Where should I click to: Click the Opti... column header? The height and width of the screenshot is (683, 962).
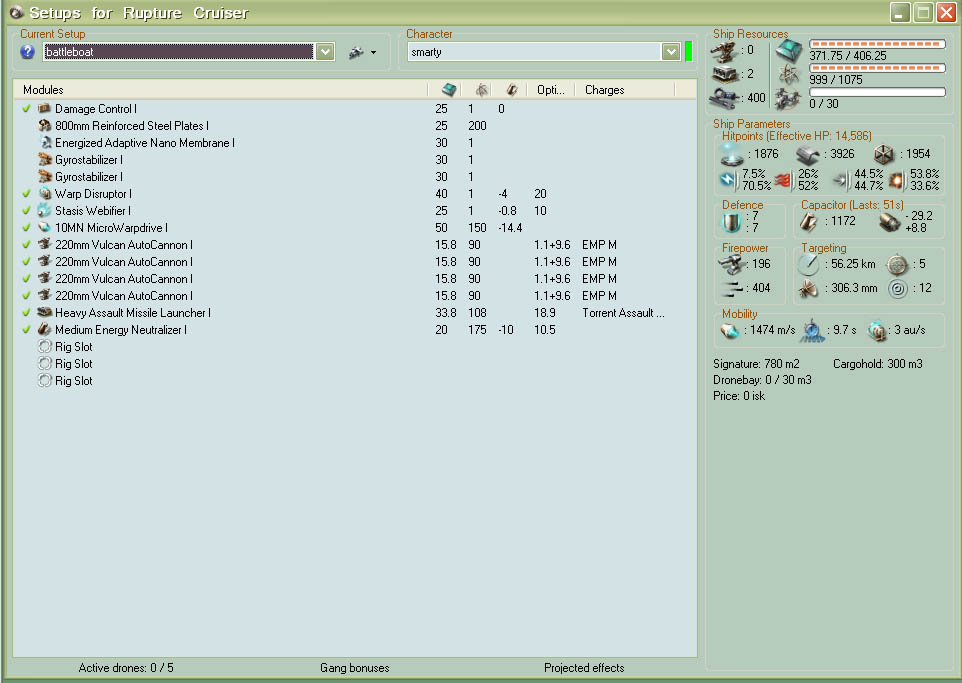[550, 90]
